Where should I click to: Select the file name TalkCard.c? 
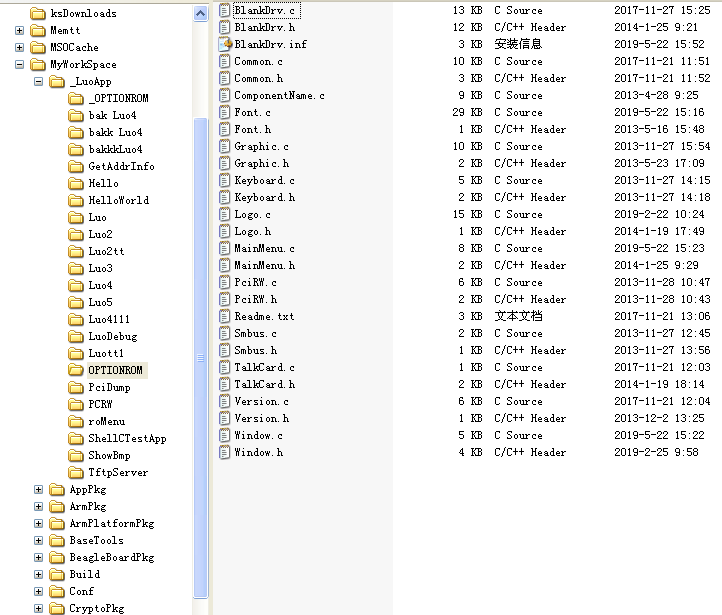264,367
